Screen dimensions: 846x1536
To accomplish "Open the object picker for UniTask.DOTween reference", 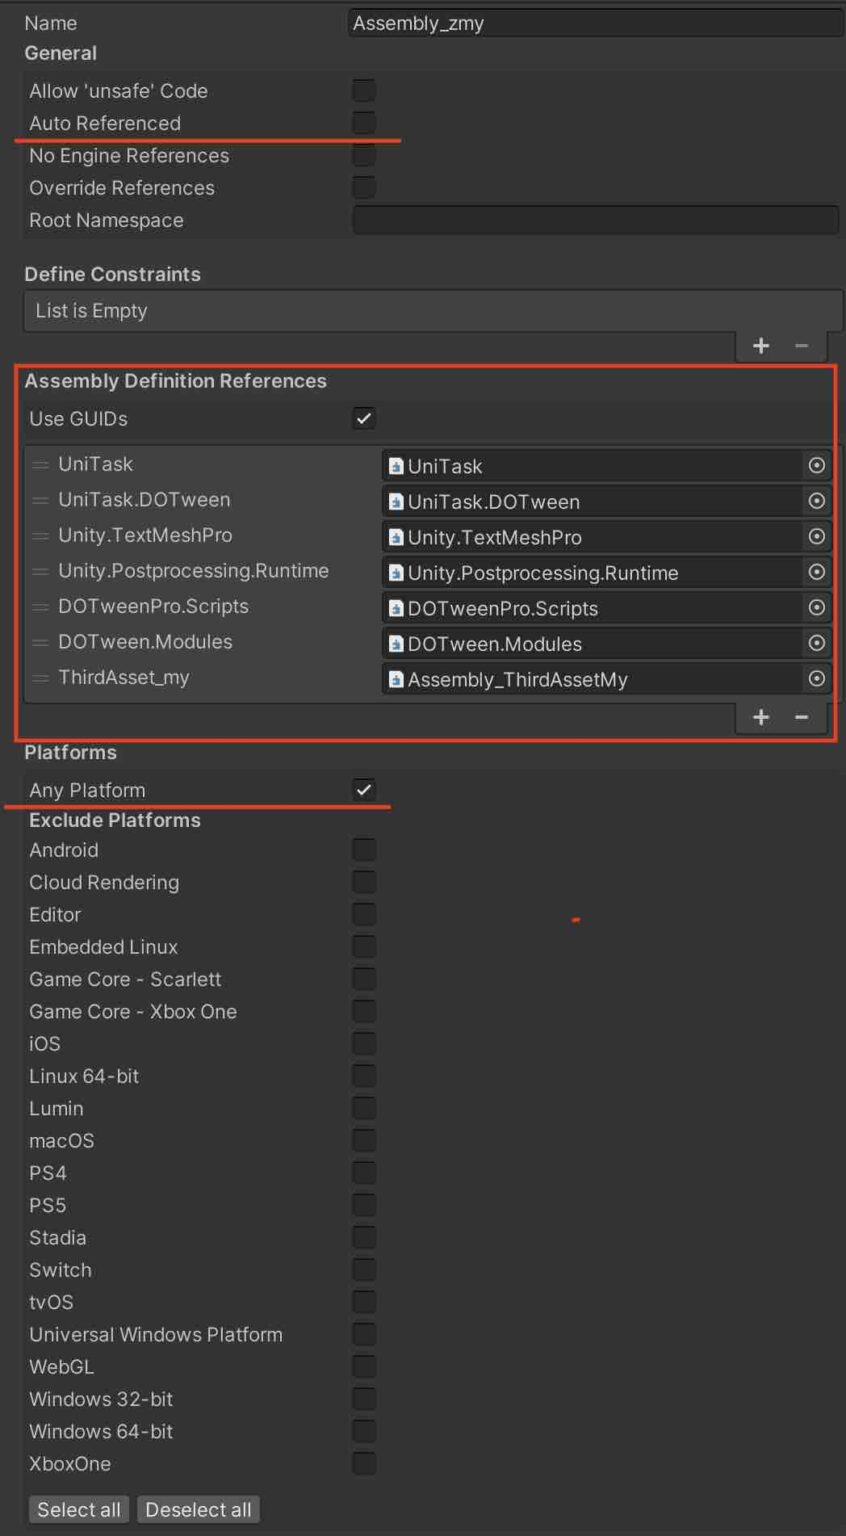I will point(816,501).
